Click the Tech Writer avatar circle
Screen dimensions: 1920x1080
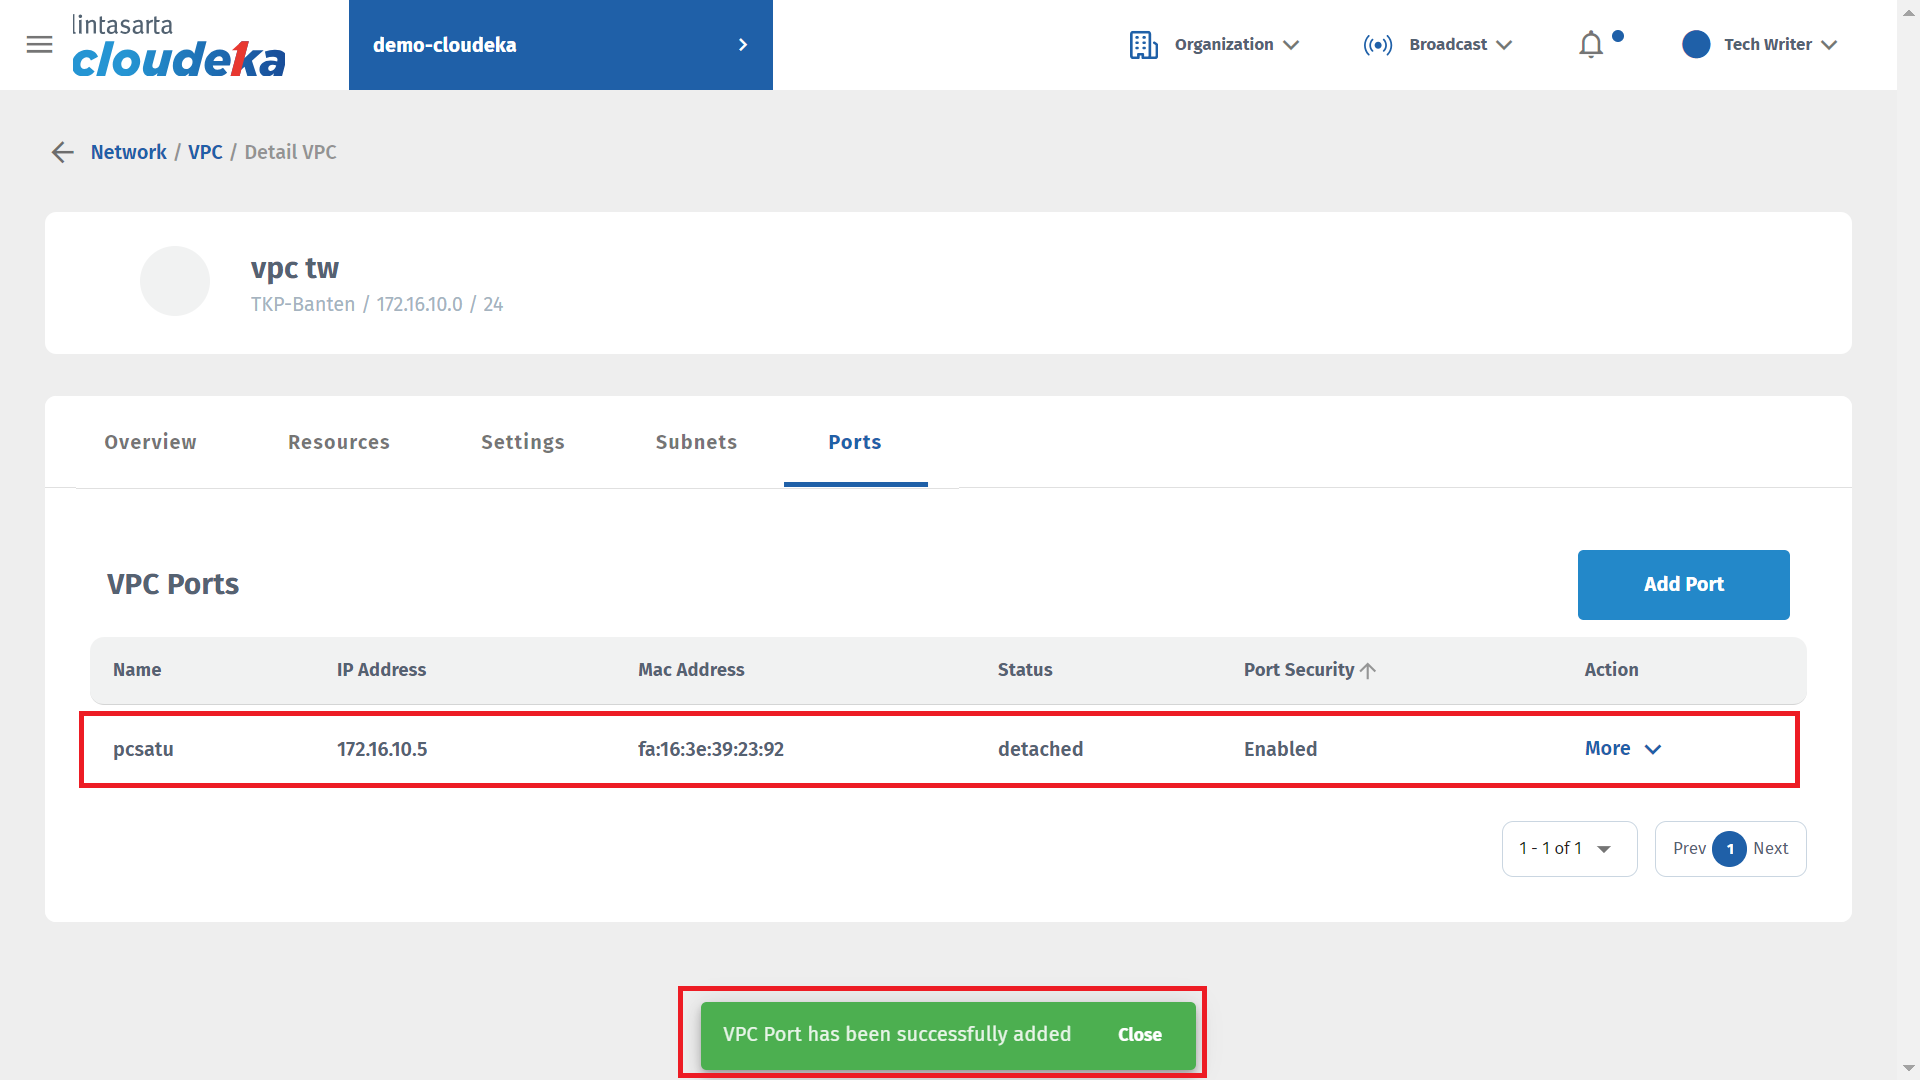[x=1696, y=45]
